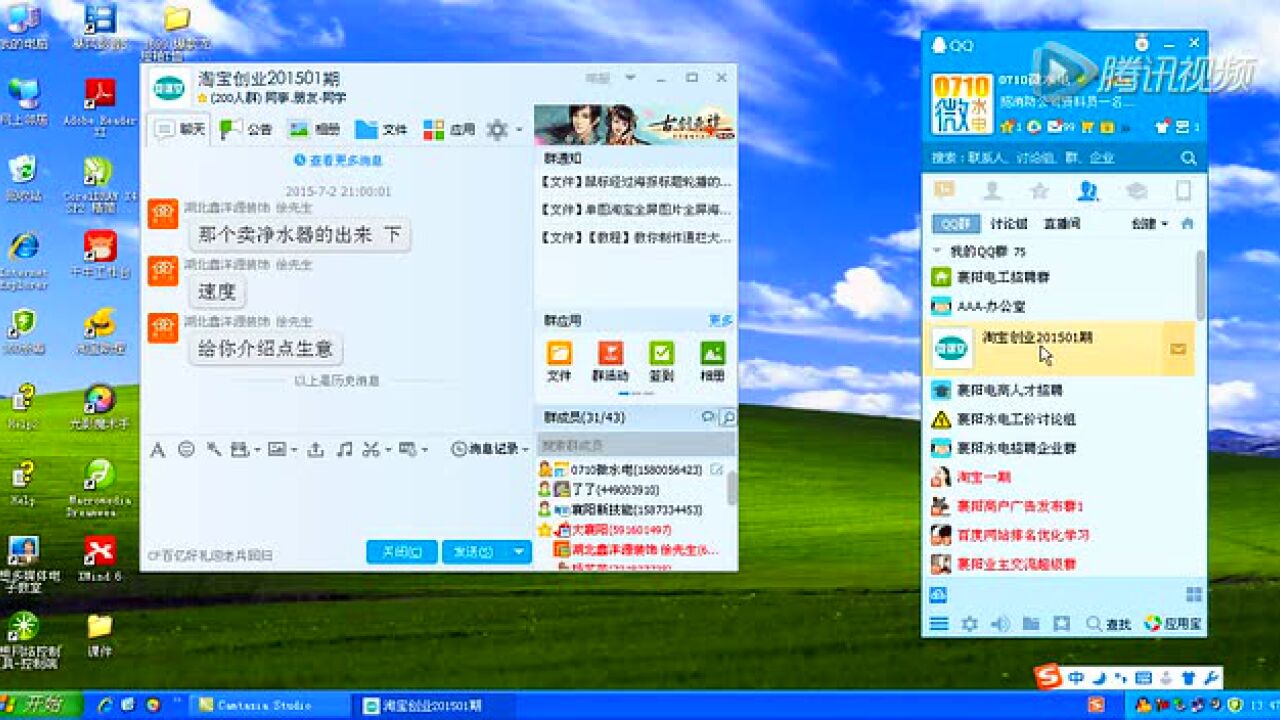Click the QQ contact search box

coord(1052,158)
